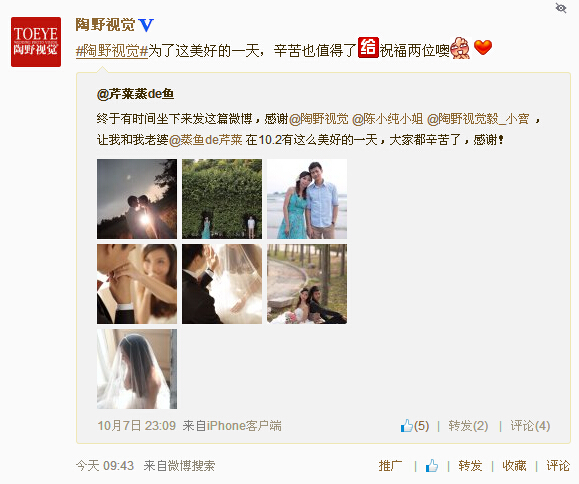The width and height of the screenshot is (579, 484).
Task: Click 收藏 to bookmark the post
Action: 514,466
